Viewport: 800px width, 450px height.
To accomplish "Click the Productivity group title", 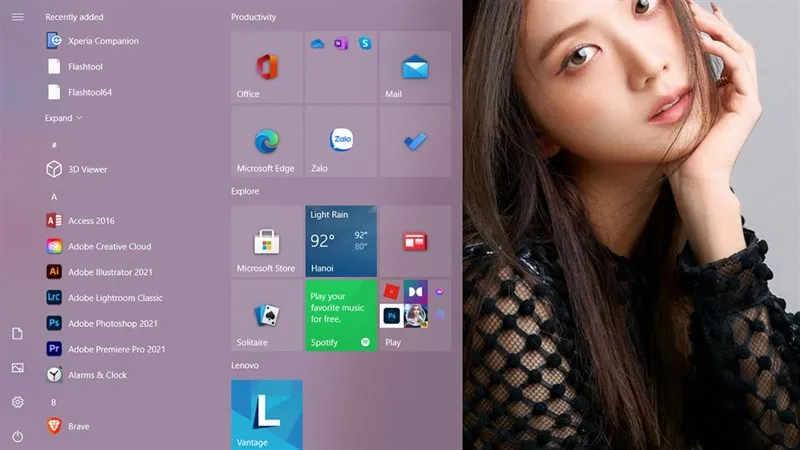I will [x=253, y=17].
